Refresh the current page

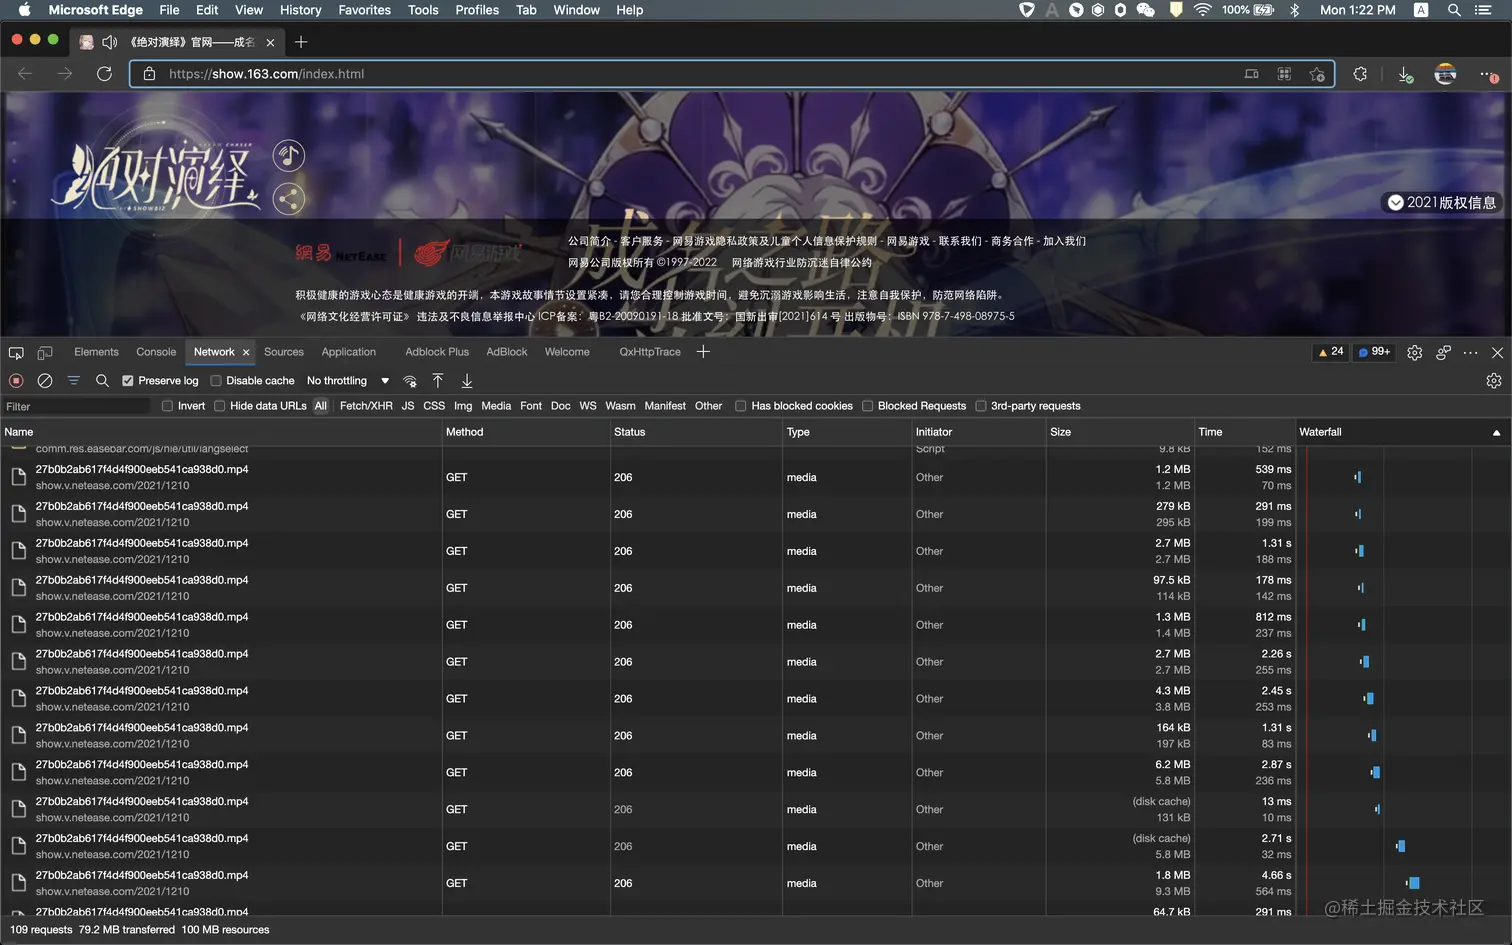click(x=104, y=74)
